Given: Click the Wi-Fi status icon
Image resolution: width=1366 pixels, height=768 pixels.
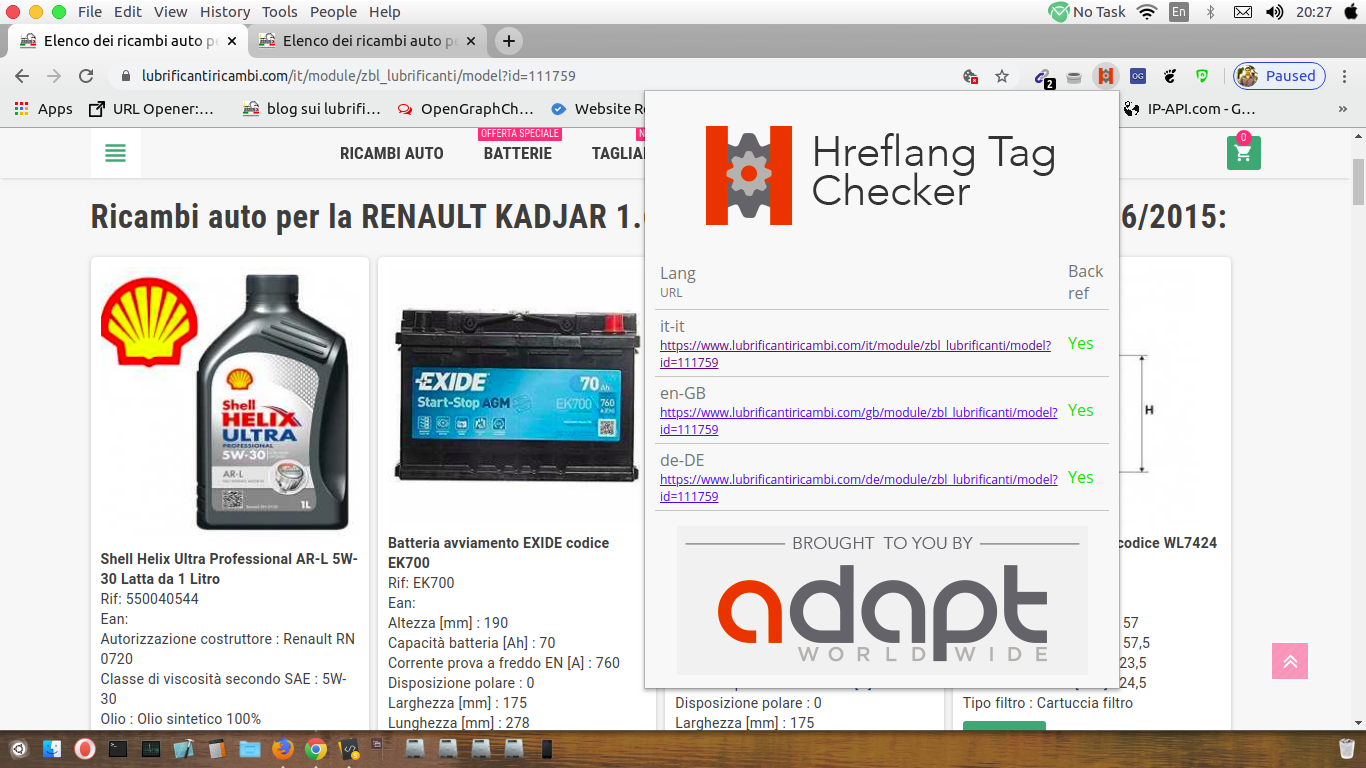Looking at the screenshot, I should pos(1147,12).
